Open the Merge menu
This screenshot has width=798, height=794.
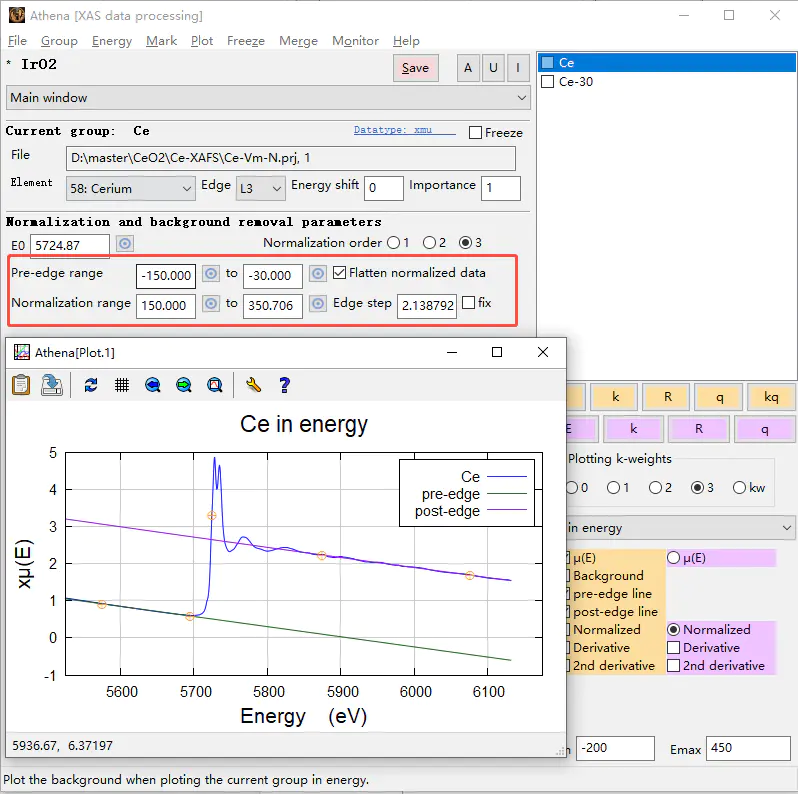pos(298,41)
